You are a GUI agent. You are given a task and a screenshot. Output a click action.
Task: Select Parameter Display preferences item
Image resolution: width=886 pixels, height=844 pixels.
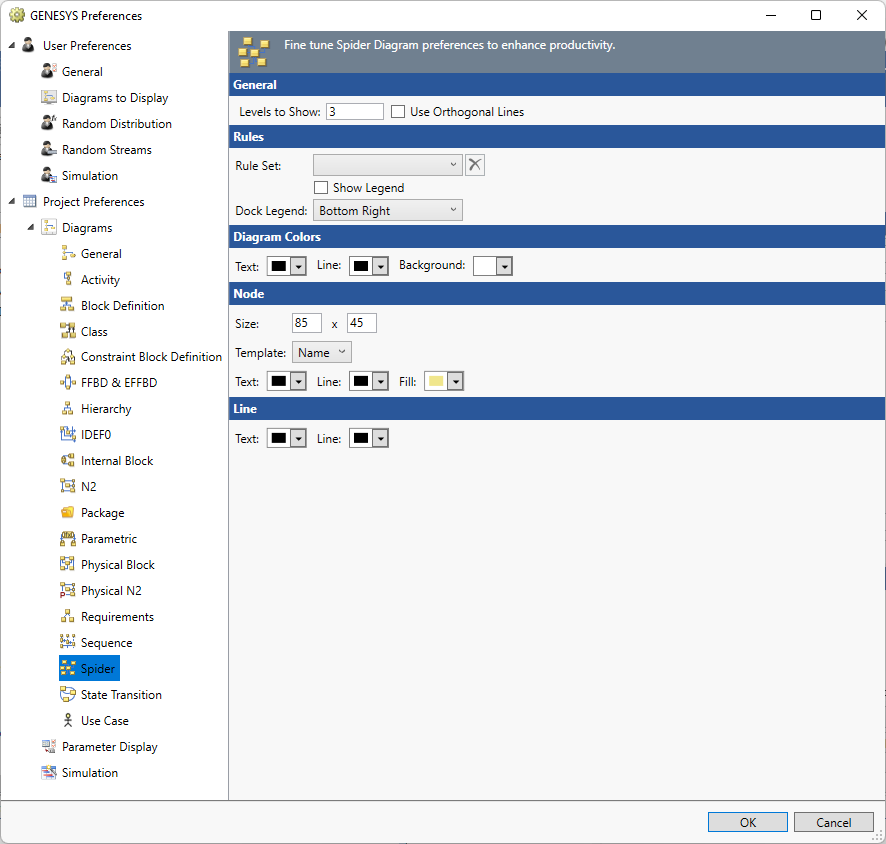click(x=109, y=747)
